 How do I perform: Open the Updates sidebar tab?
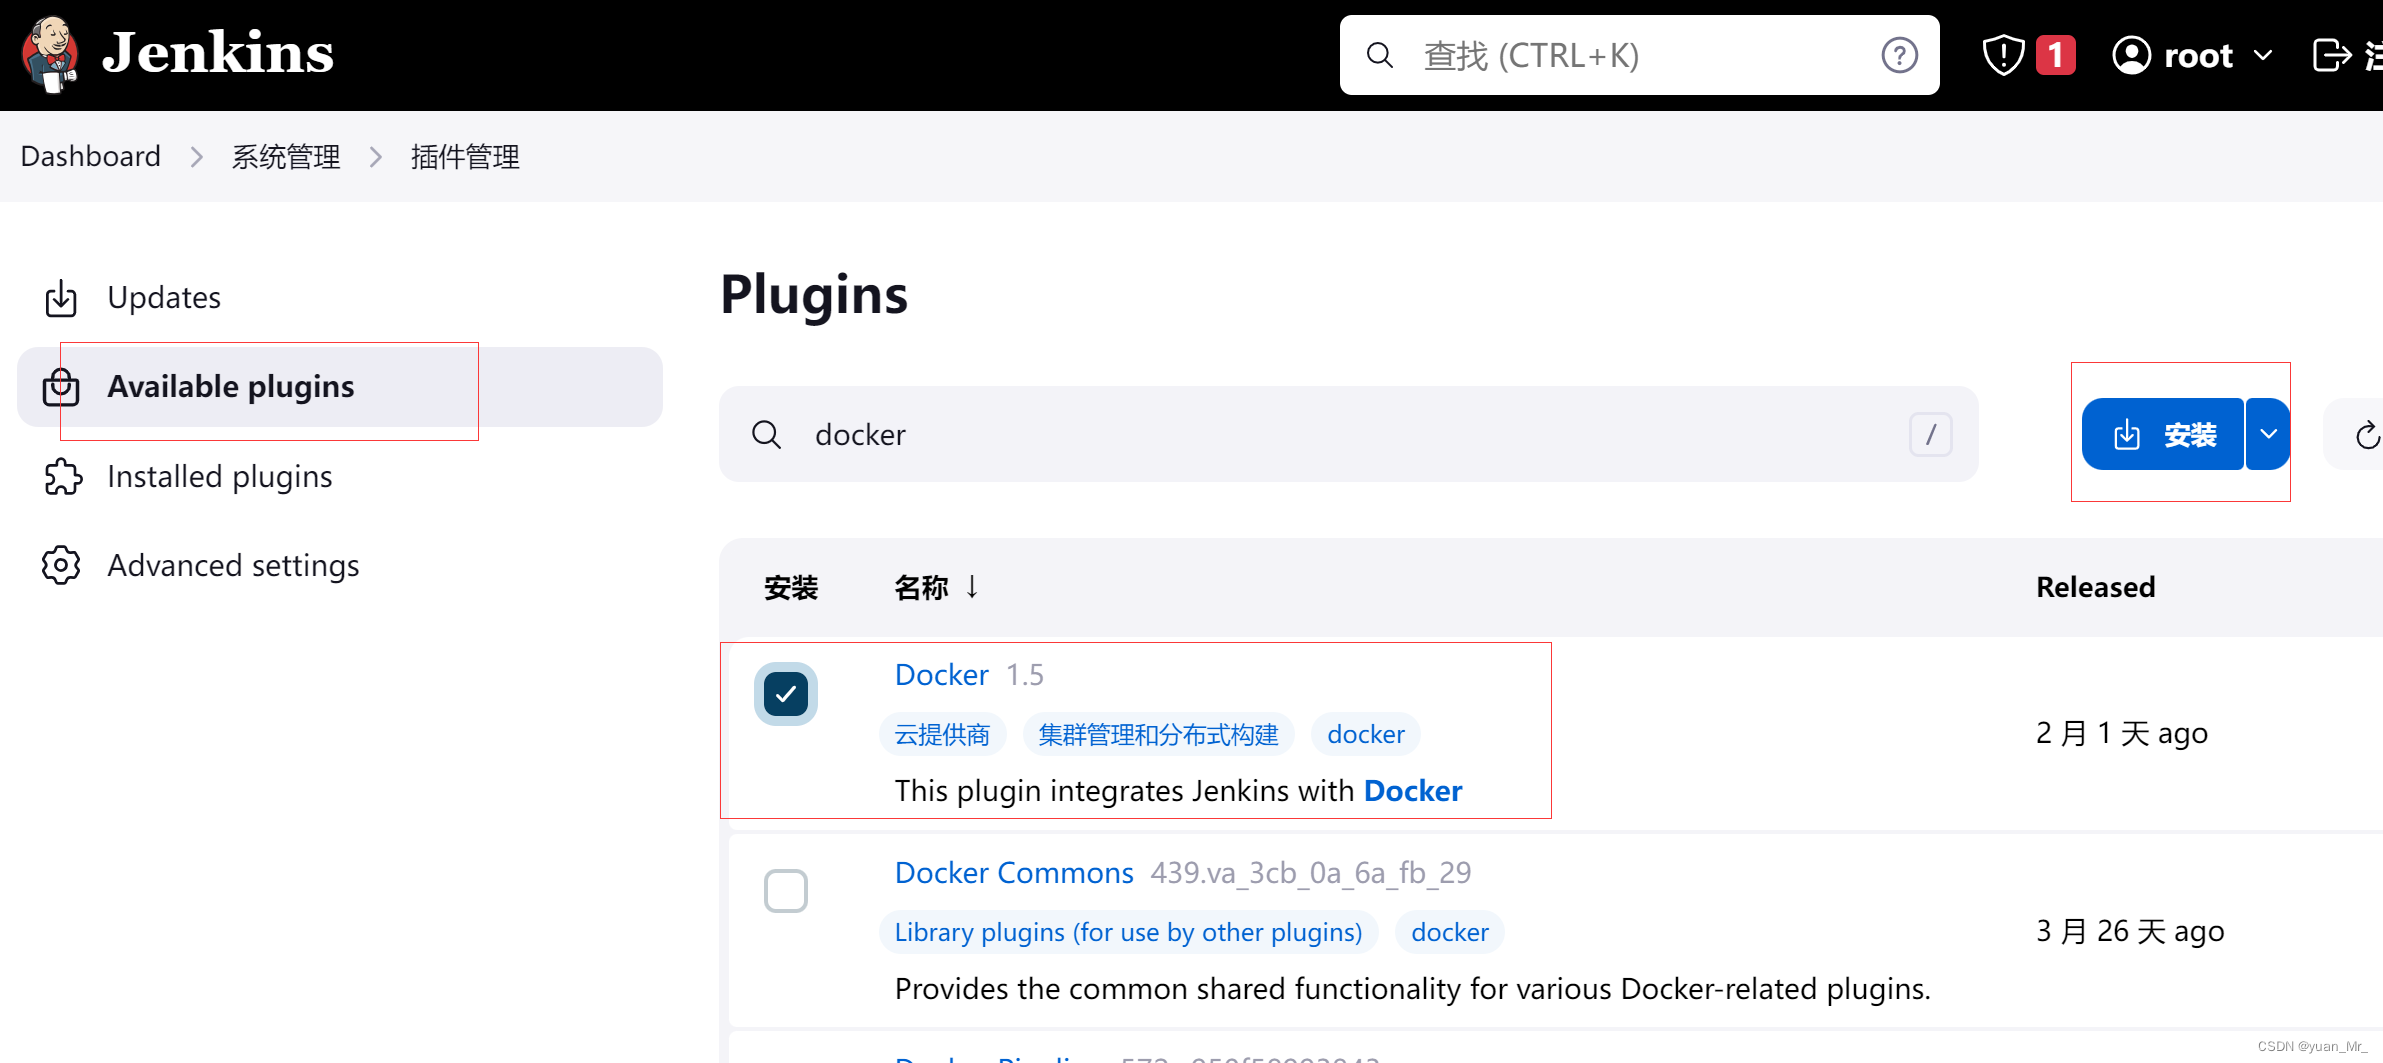coord(340,298)
